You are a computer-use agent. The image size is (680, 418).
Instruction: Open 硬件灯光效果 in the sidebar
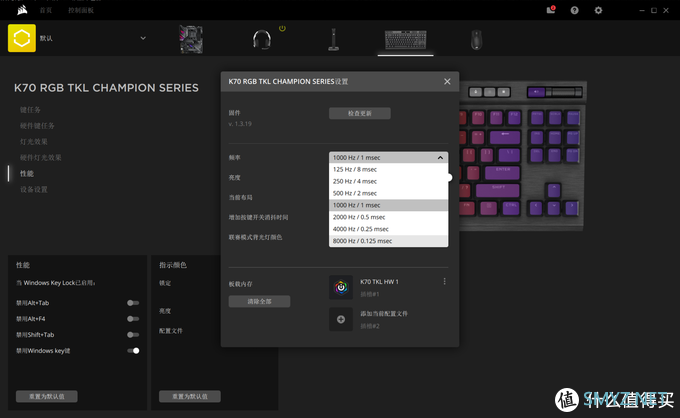pos(41,157)
